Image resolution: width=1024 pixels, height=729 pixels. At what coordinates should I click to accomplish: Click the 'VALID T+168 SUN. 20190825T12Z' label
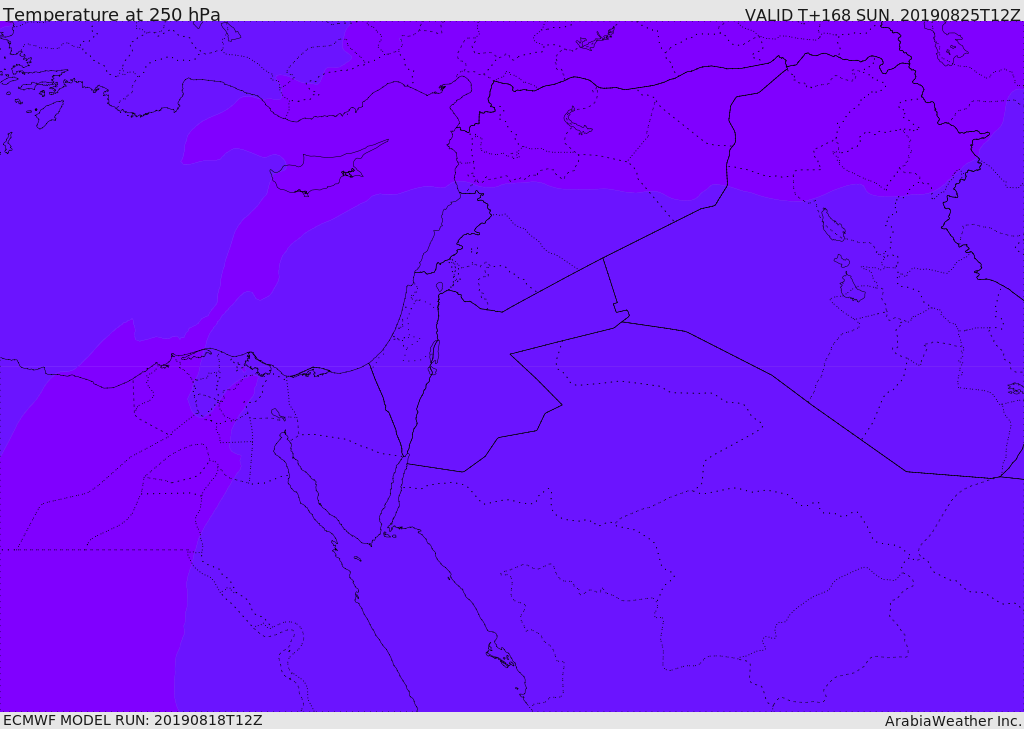[882, 14]
